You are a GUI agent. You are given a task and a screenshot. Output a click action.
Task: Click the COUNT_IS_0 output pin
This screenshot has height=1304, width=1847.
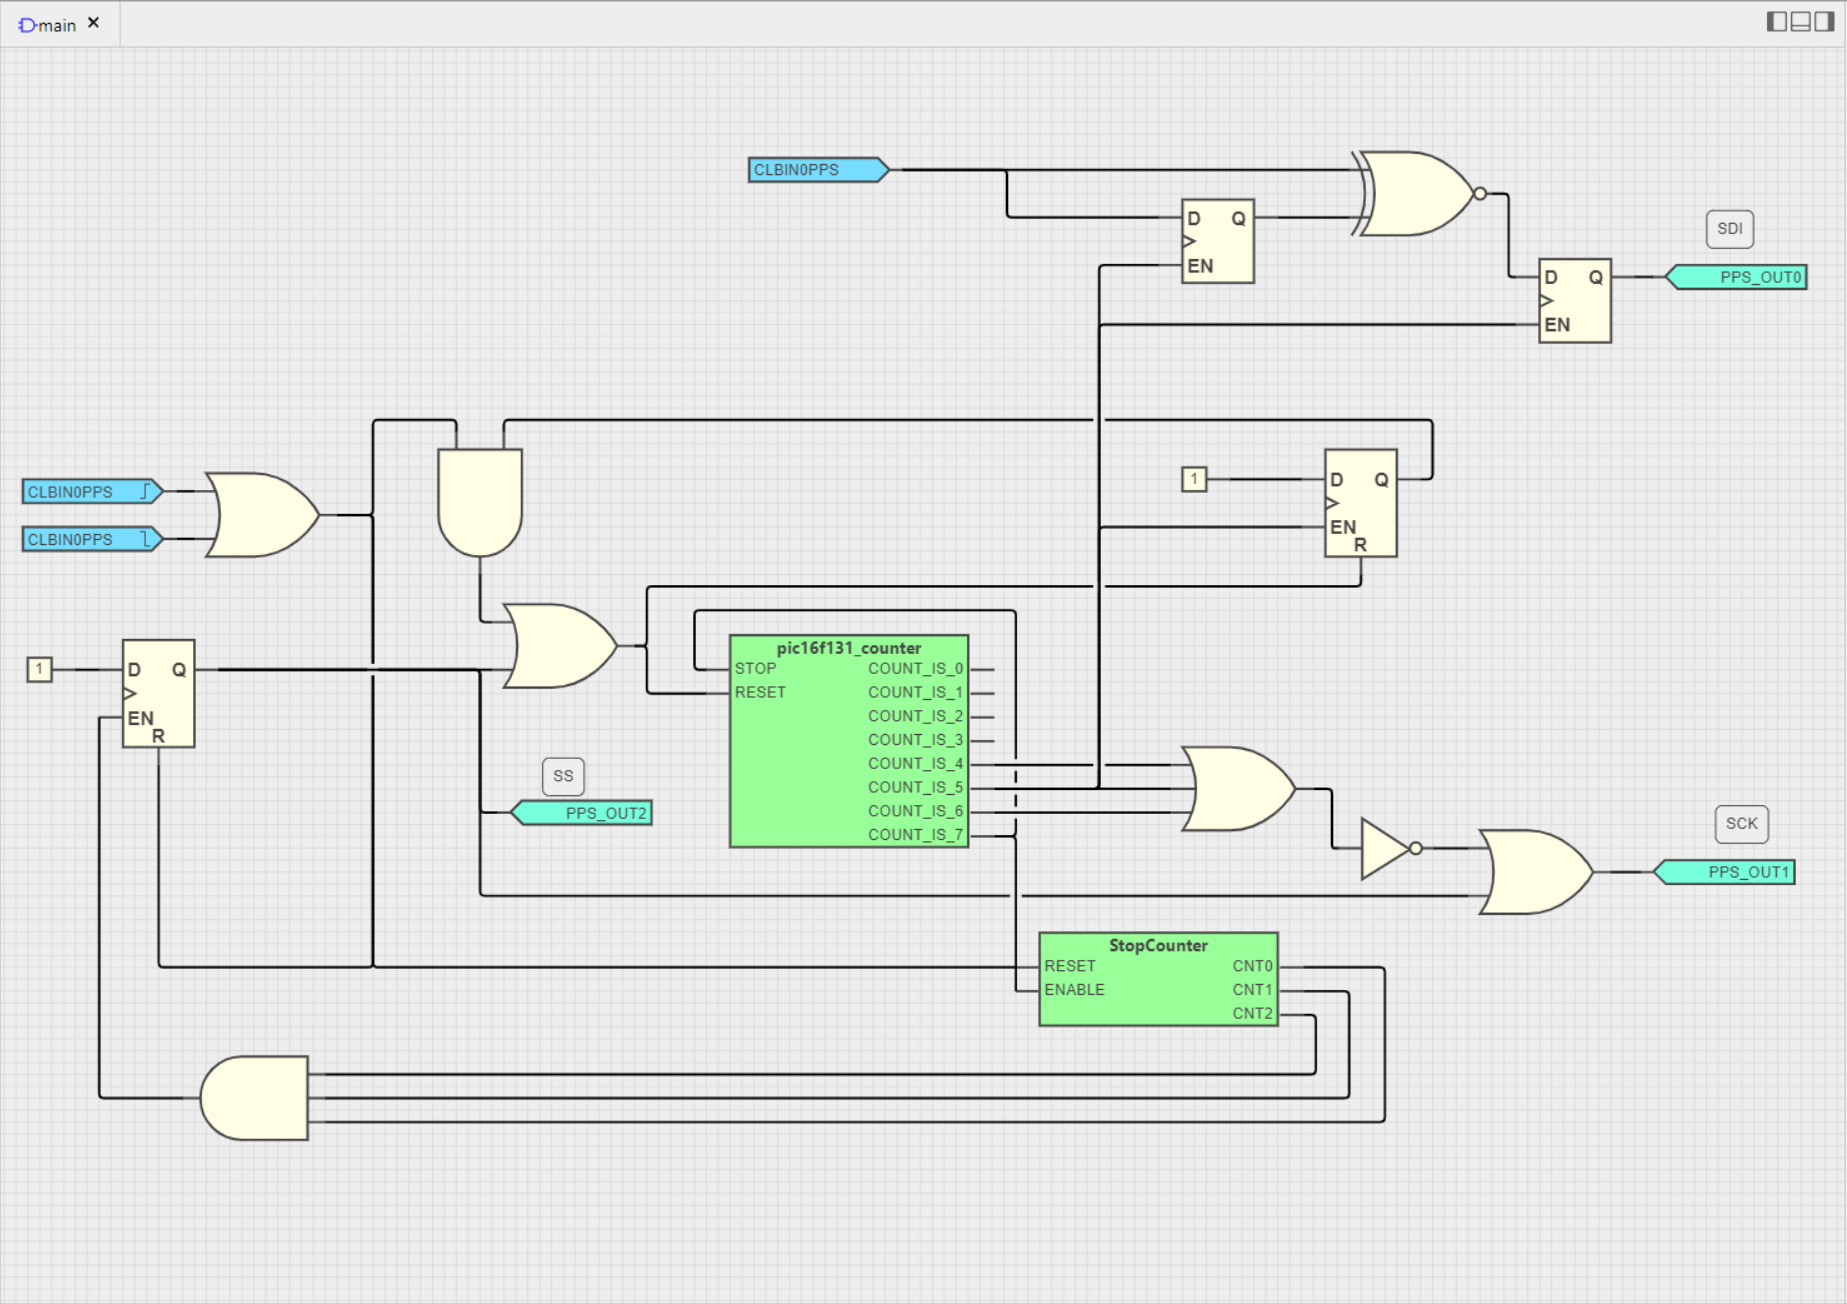click(x=915, y=669)
